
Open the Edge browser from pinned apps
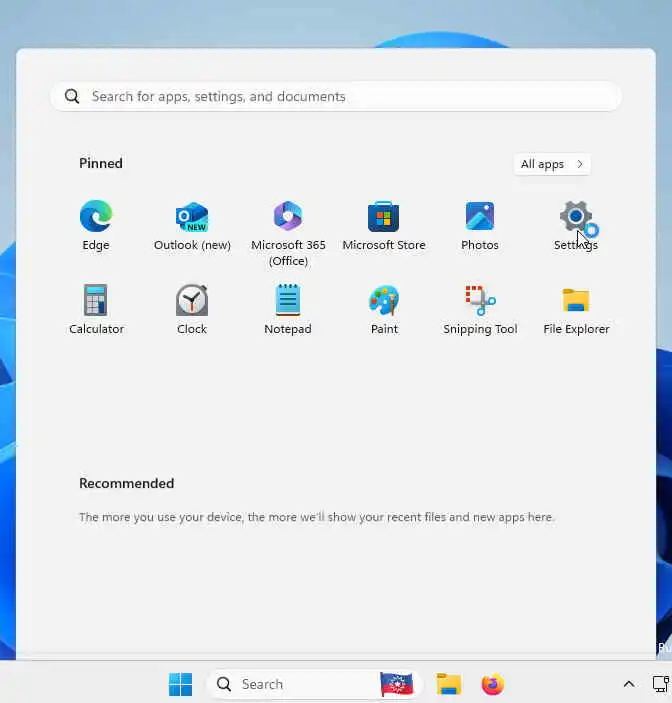(x=95, y=226)
